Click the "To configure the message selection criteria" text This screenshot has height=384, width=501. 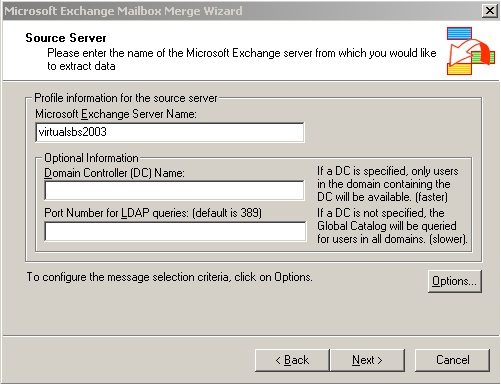point(169,277)
